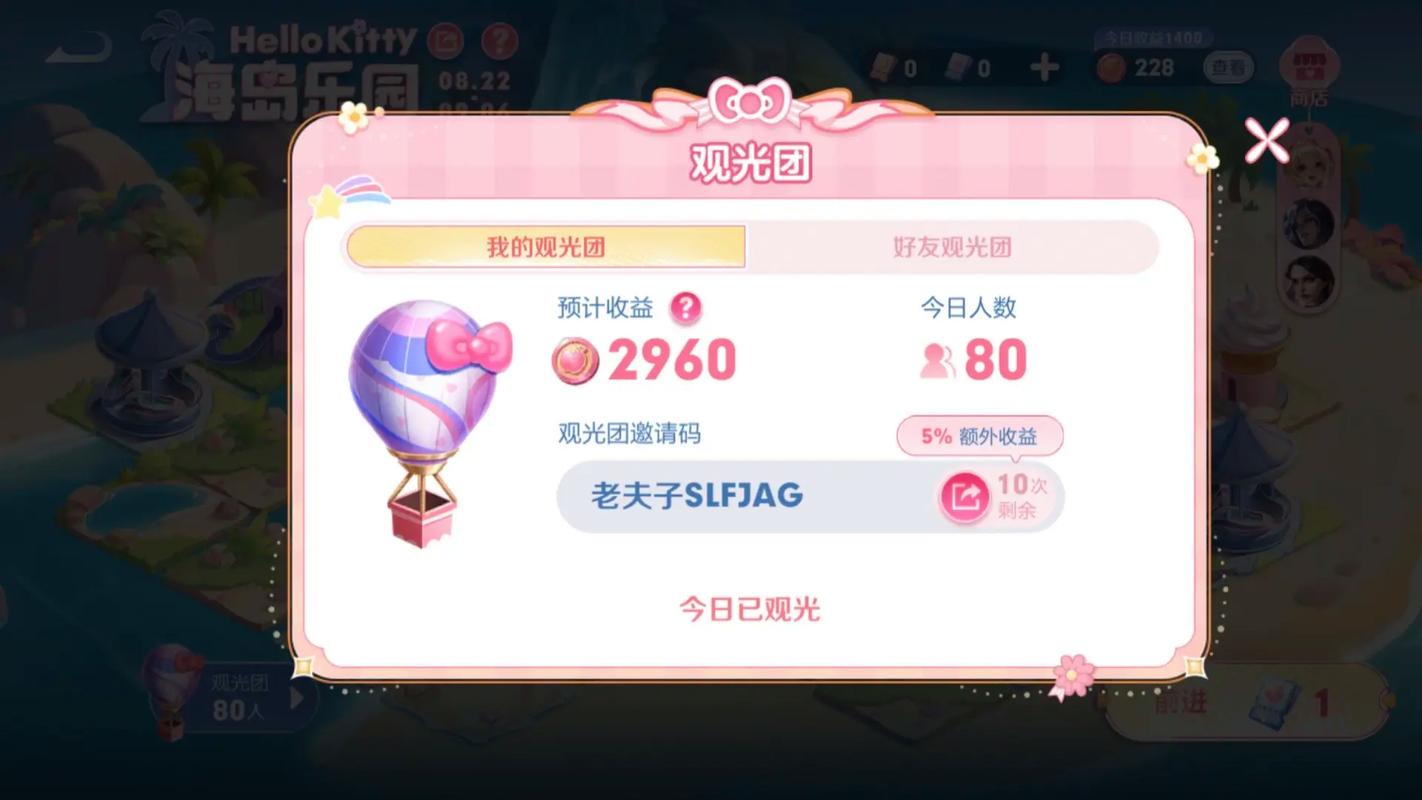This screenshot has height=800, width=1422.
Task: Click the invite code field 老夫子SLFJAG
Action: (810, 496)
